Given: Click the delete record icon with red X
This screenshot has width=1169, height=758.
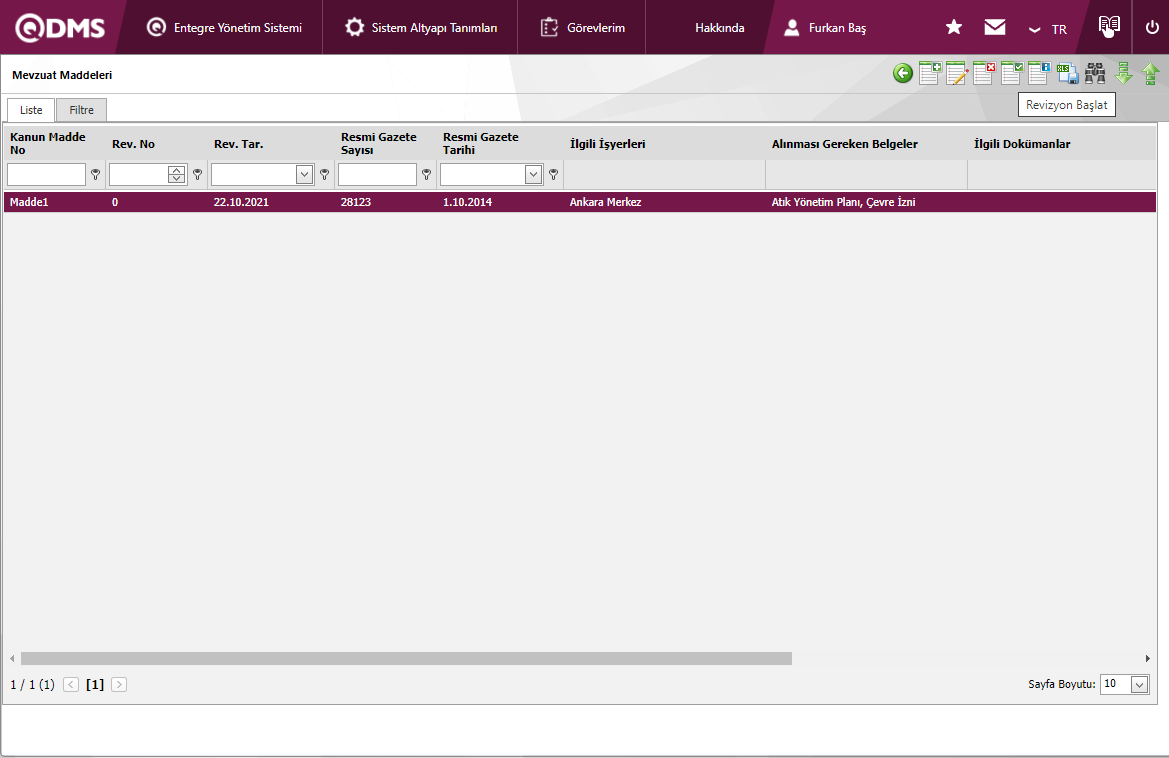Looking at the screenshot, I should [x=984, y=73].
